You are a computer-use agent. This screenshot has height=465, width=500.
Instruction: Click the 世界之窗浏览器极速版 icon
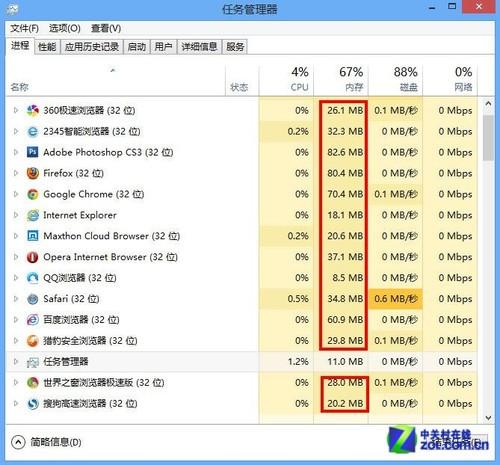click(x=33, y=383)
